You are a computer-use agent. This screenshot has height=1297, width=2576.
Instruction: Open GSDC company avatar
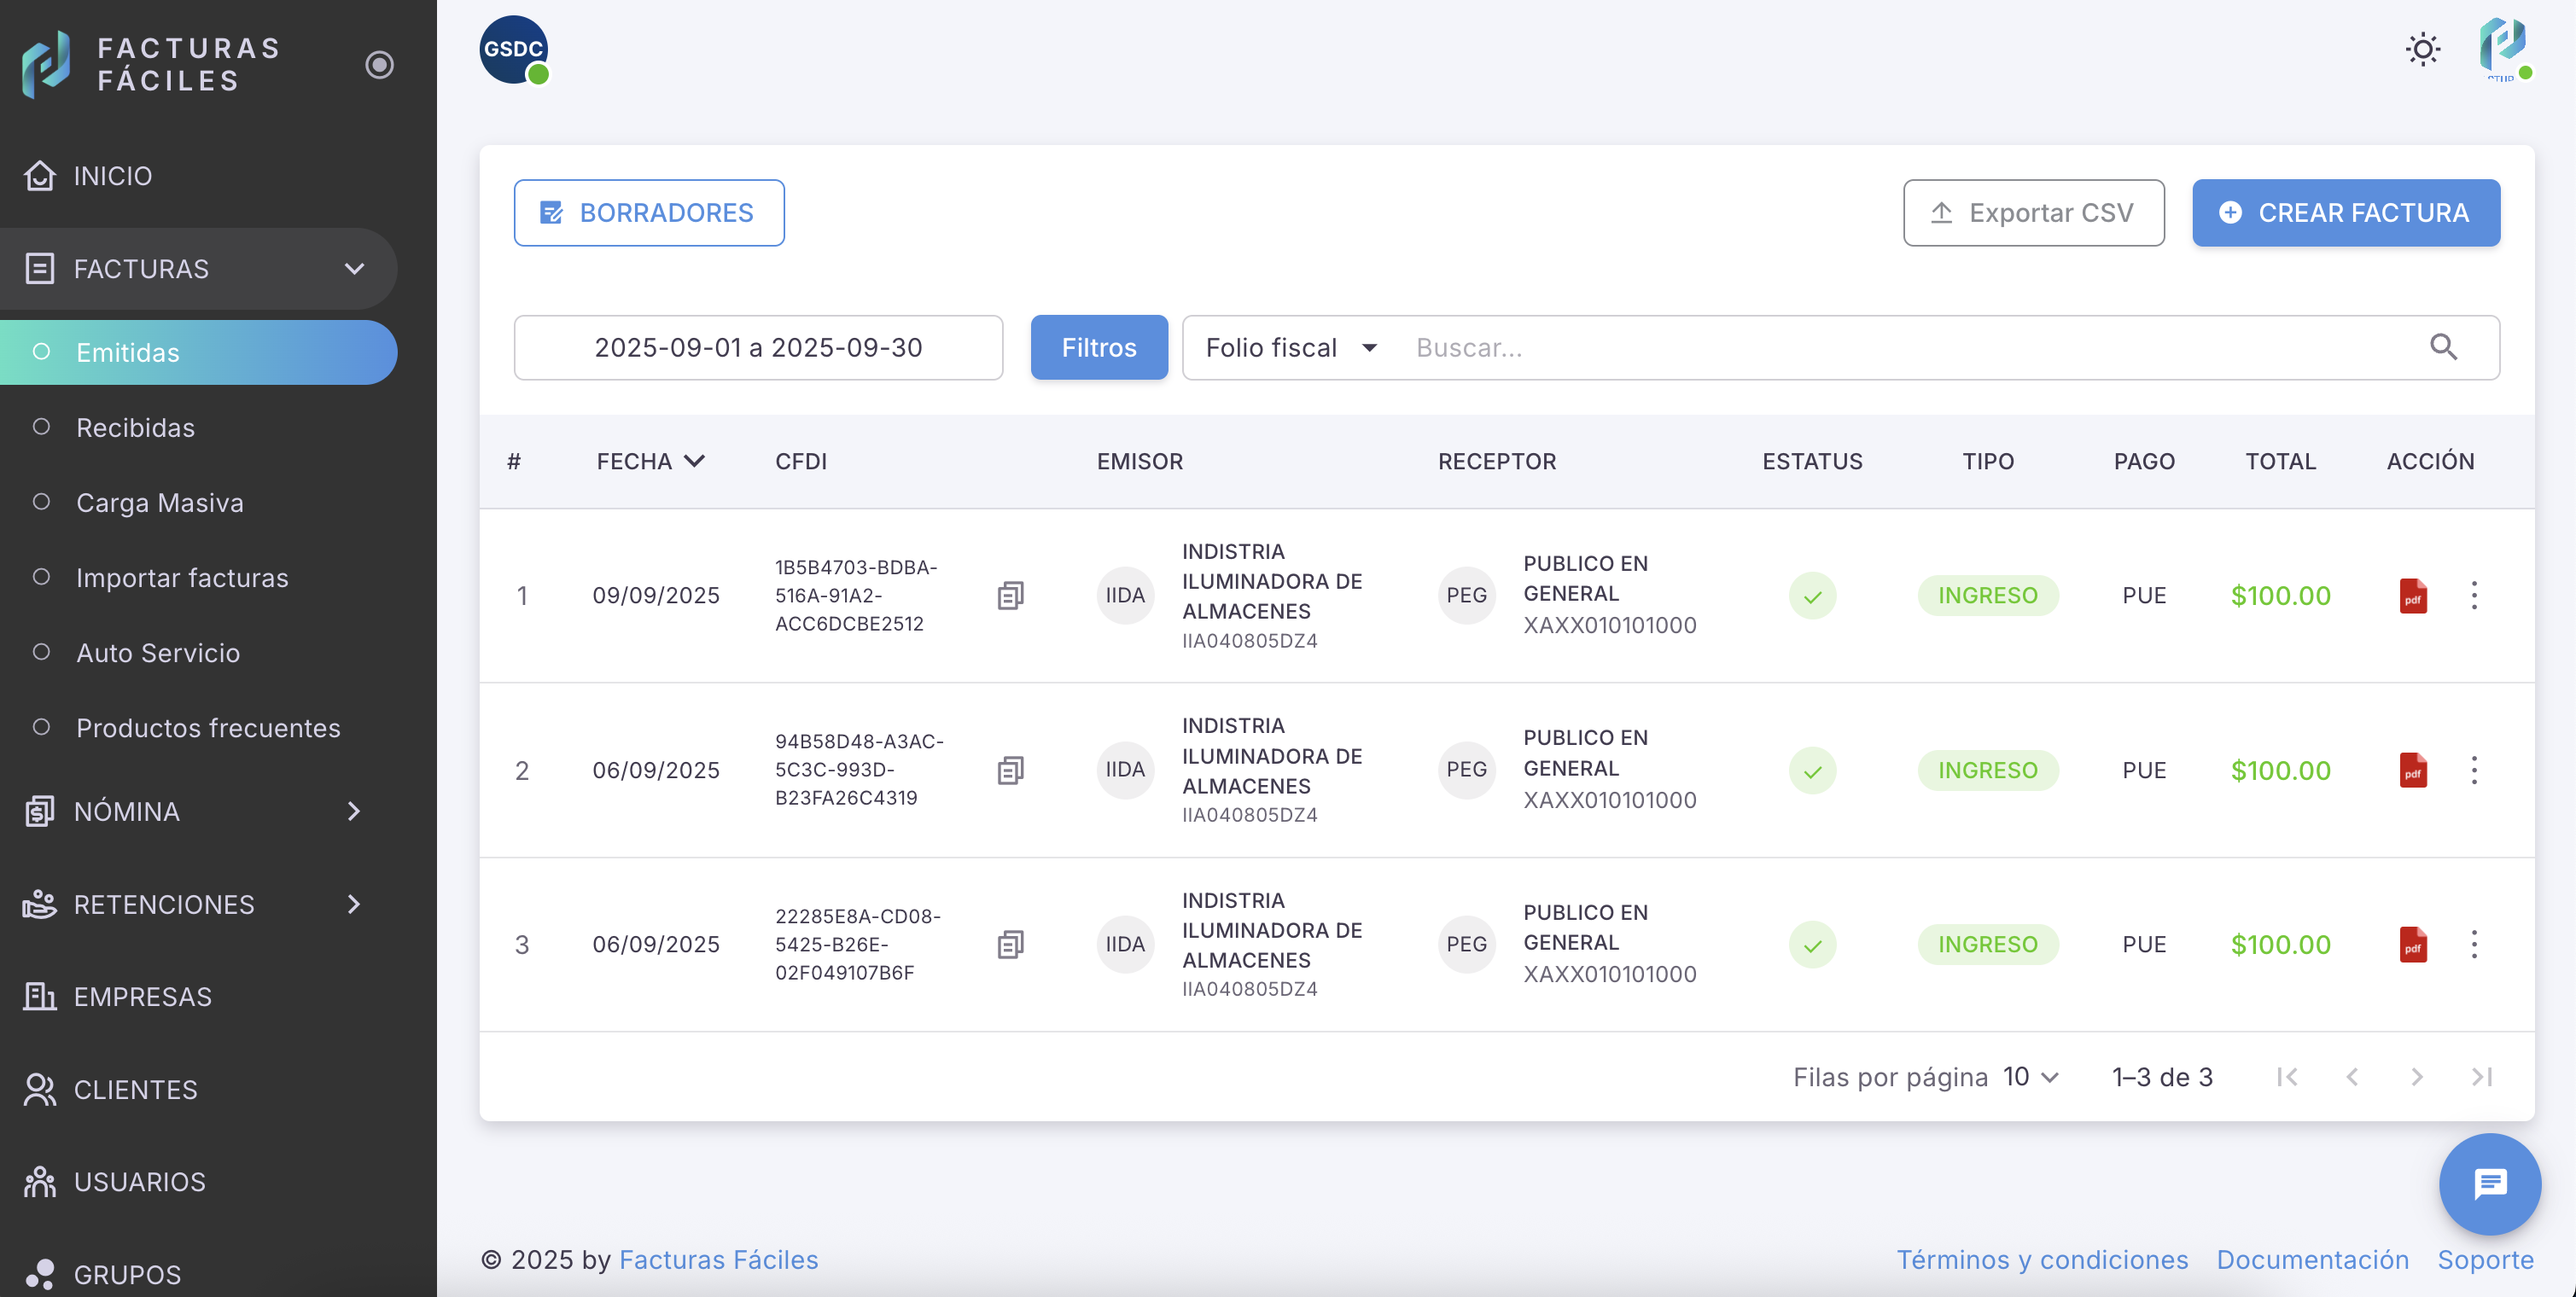tap(513, 49)
